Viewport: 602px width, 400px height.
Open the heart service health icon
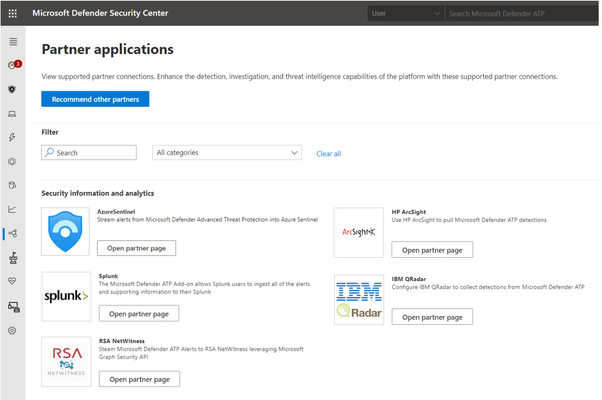tap(12, 281)
